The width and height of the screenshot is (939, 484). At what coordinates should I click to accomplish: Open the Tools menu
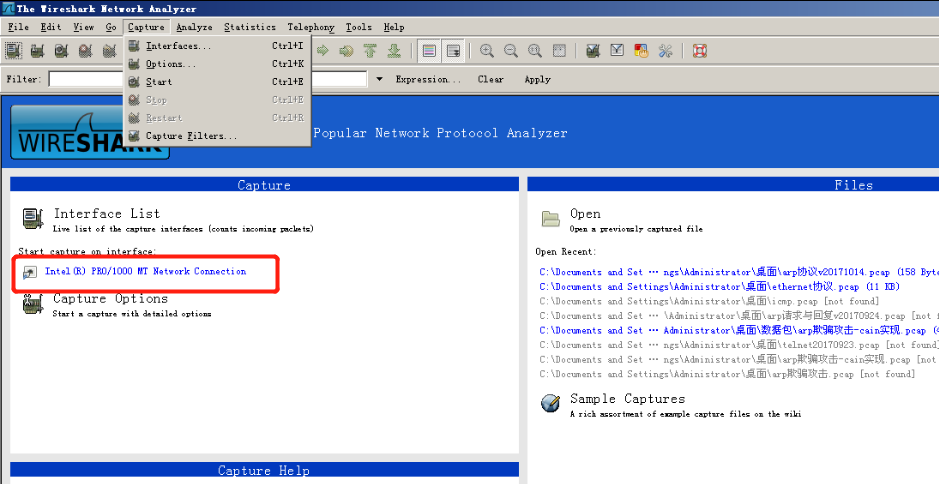[359, 27]
